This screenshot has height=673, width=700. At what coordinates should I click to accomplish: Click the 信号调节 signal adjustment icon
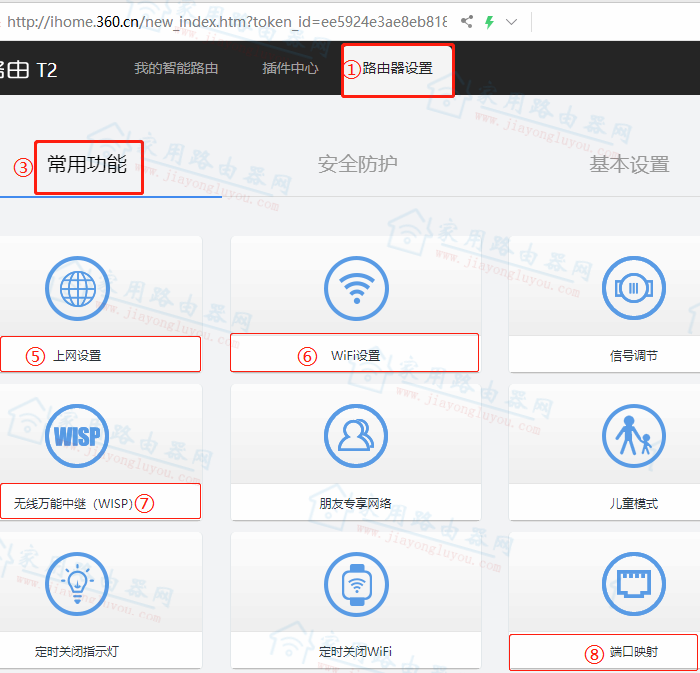(x=633, y=289)
